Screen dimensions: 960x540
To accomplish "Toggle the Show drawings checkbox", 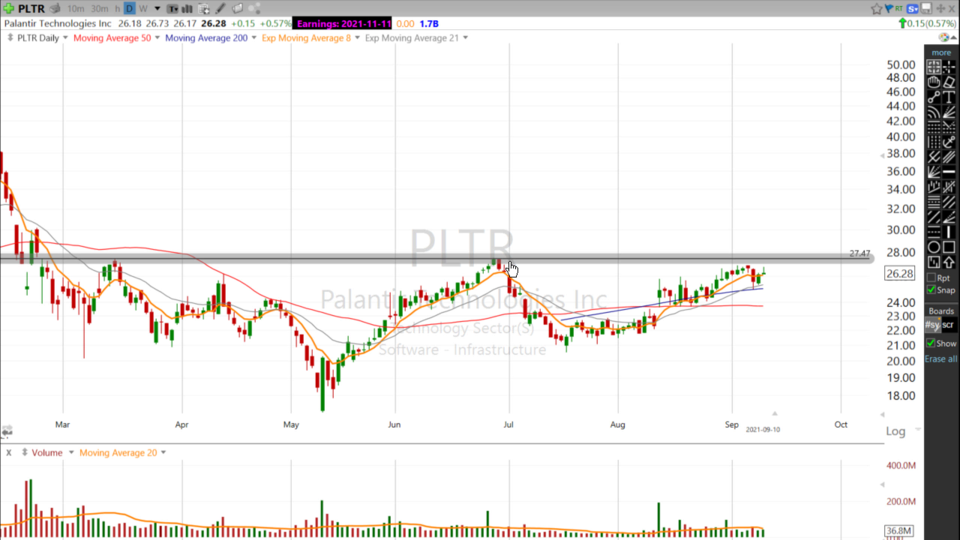I will click(931, 343).
